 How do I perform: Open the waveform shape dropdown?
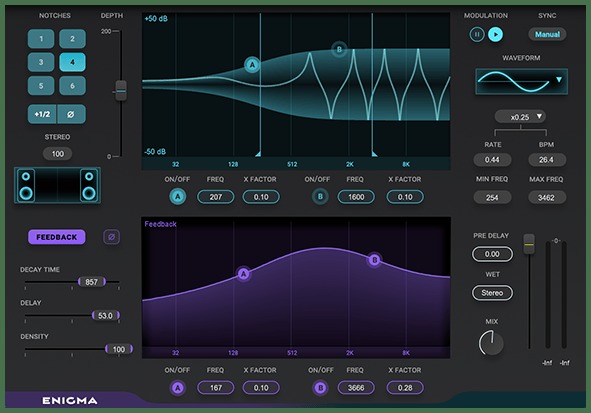pos(522,81)
